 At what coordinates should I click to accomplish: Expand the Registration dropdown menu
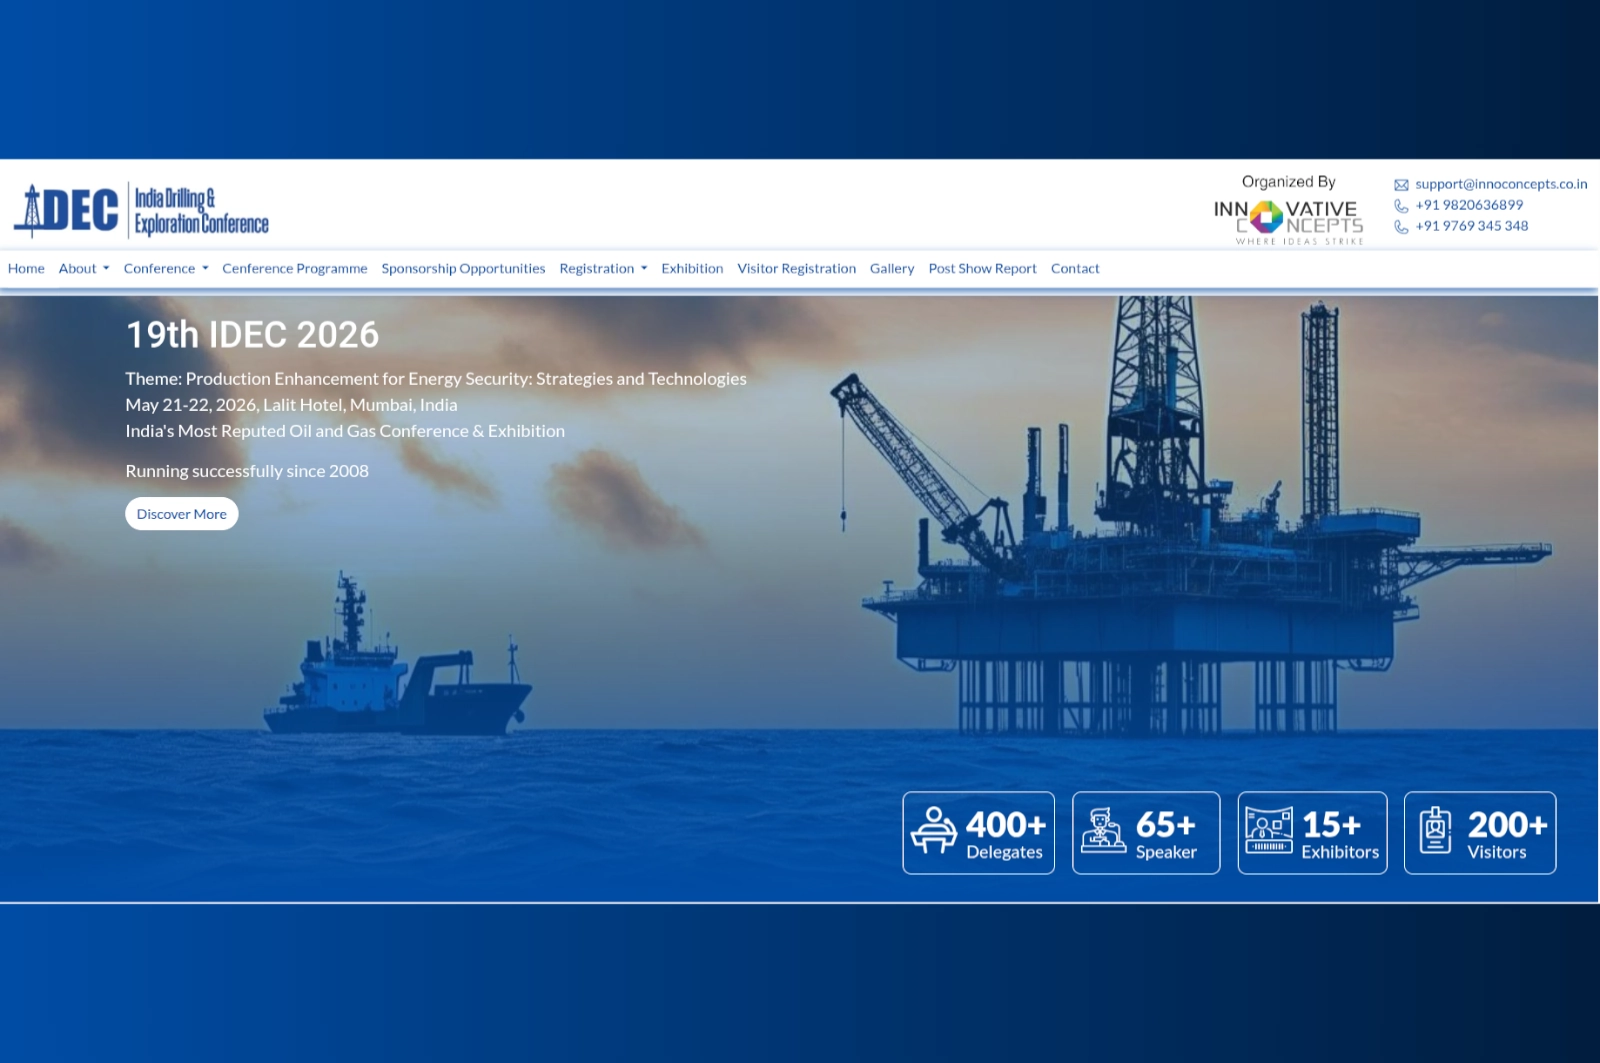[x=603, y=269]
